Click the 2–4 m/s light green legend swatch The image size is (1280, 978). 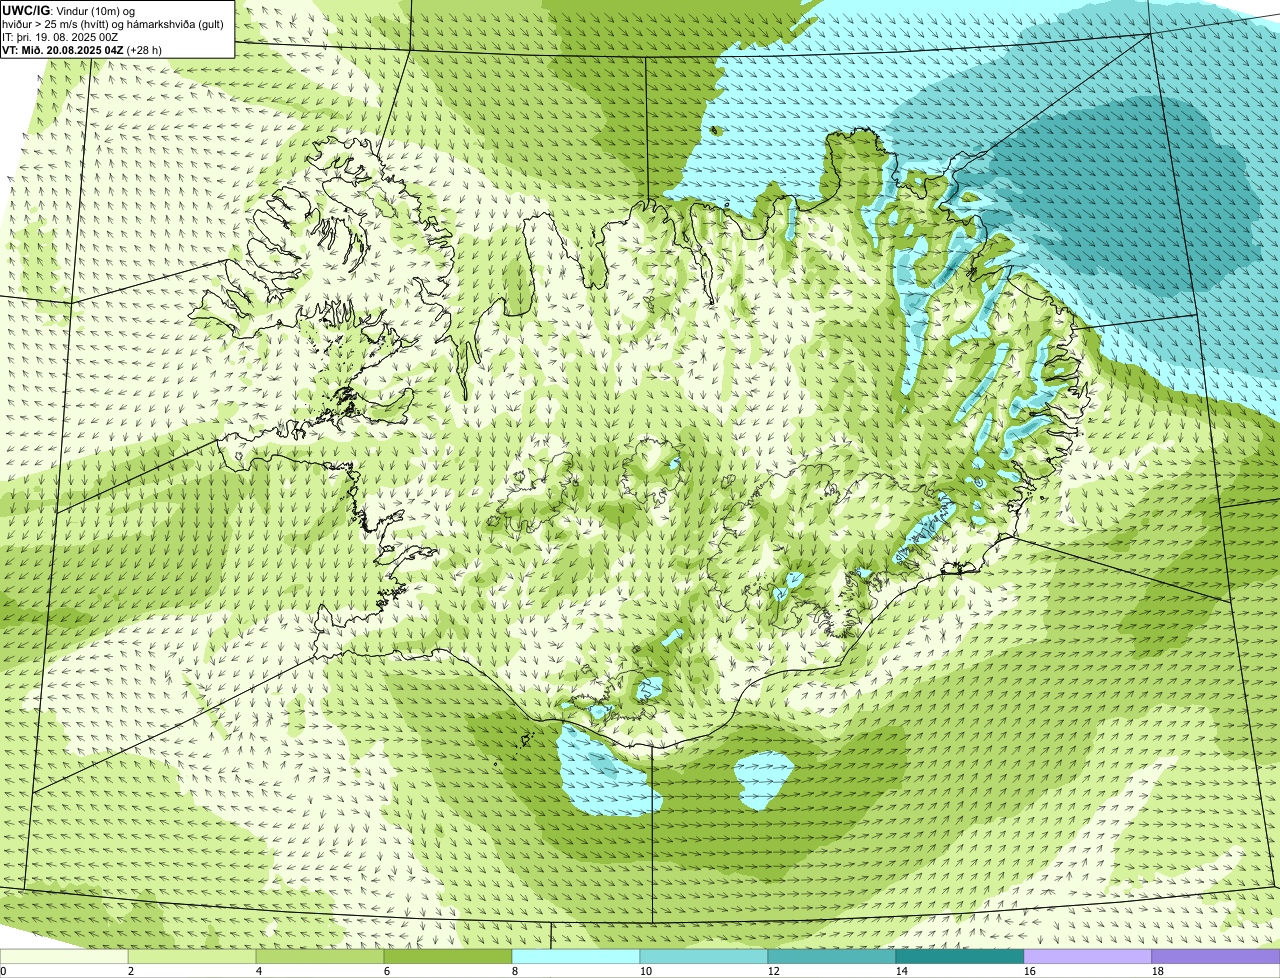tap(192, 957)
